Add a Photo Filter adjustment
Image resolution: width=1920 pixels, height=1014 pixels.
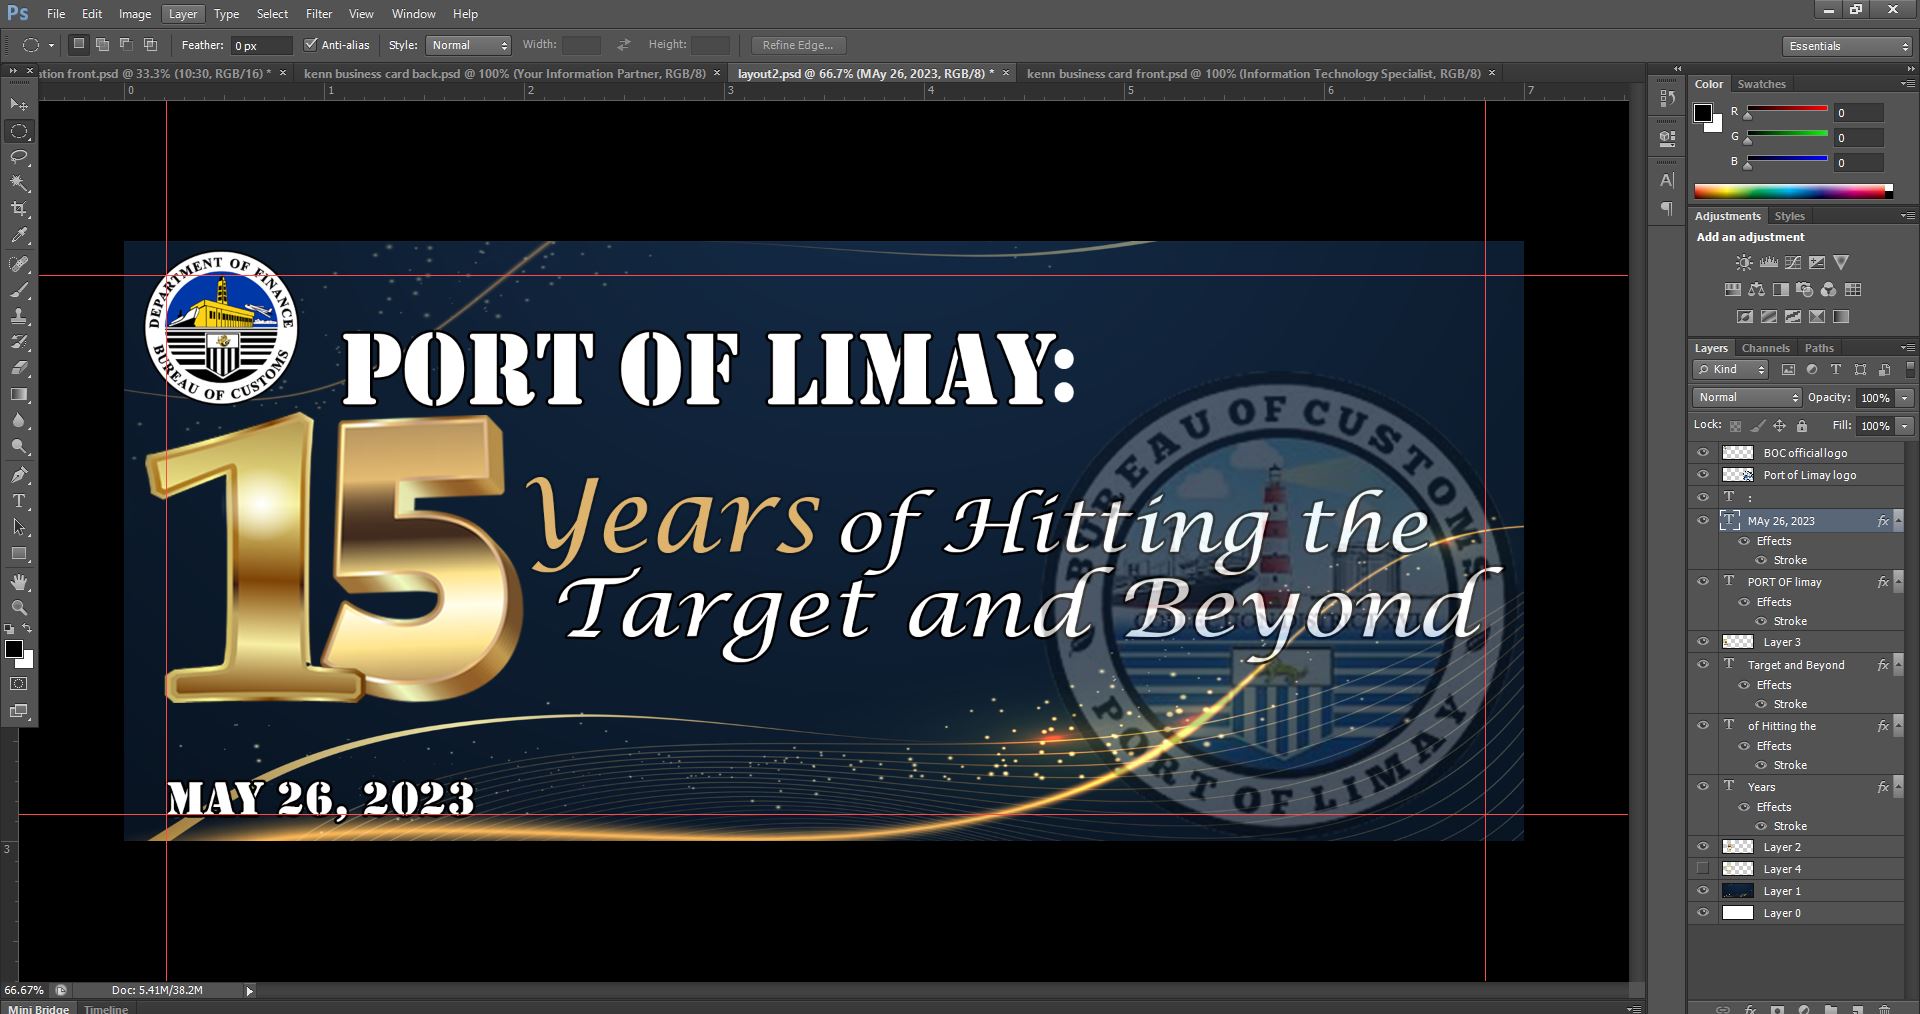tap(1805, 290)
